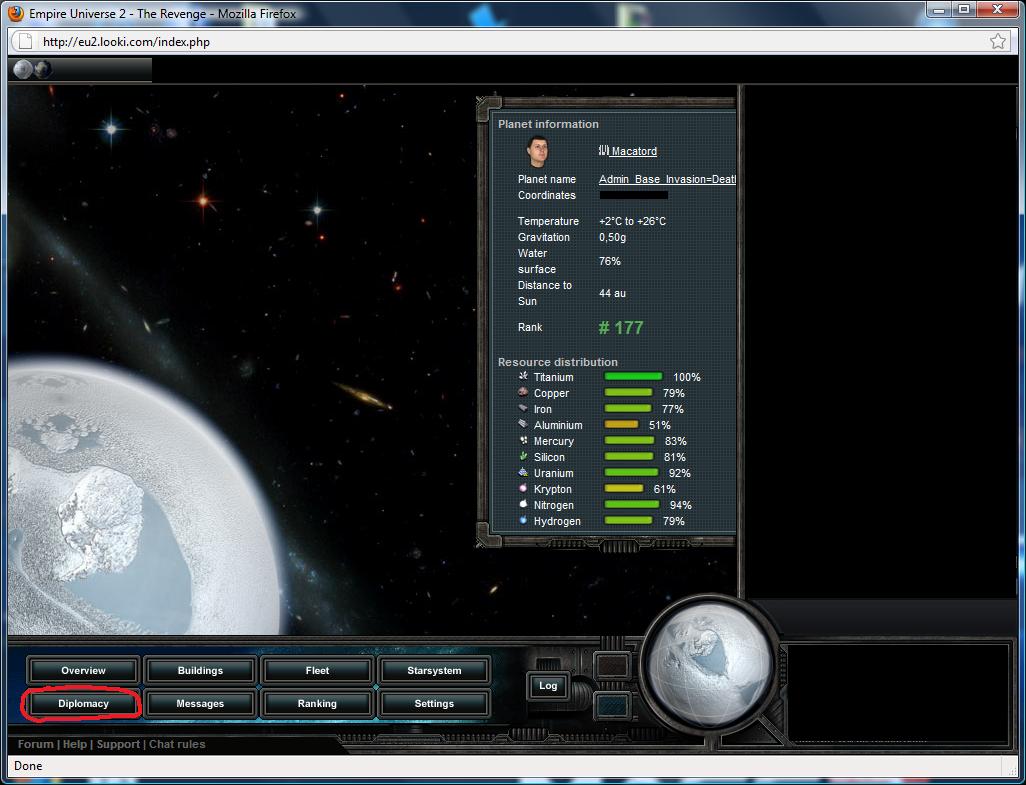Click the Titanium resource icon
The height and width of the screenshot is (785, 1026).
point(523,376)
